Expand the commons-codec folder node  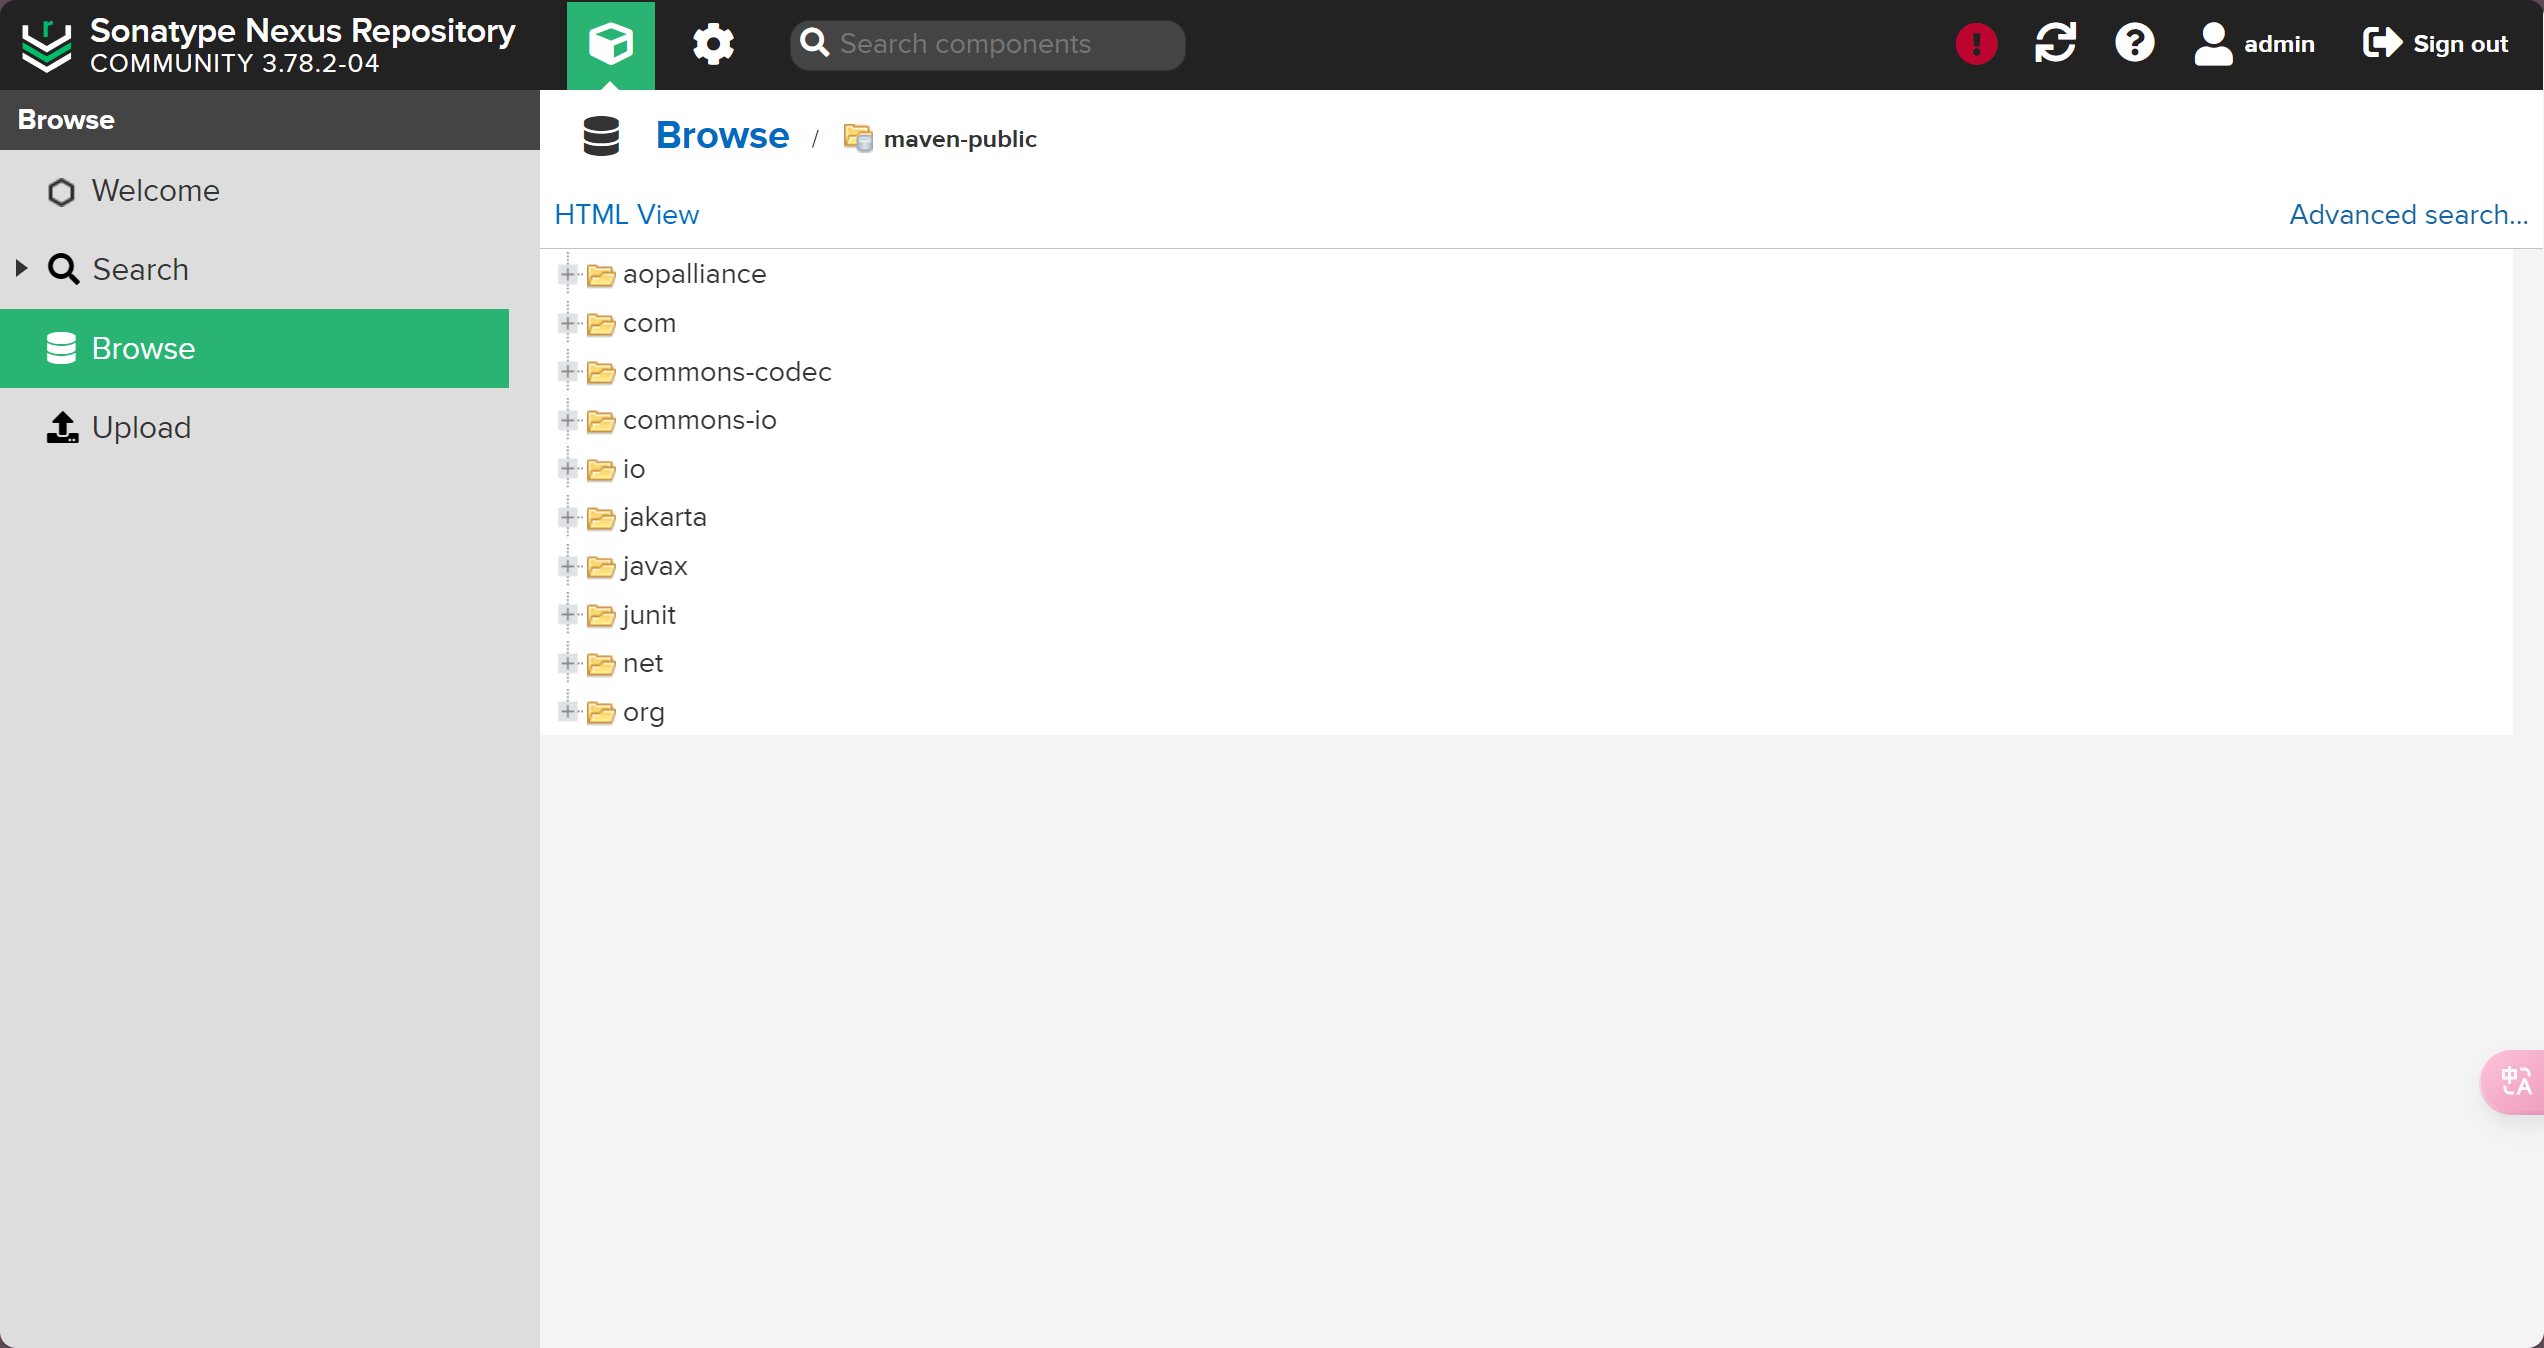568,372
